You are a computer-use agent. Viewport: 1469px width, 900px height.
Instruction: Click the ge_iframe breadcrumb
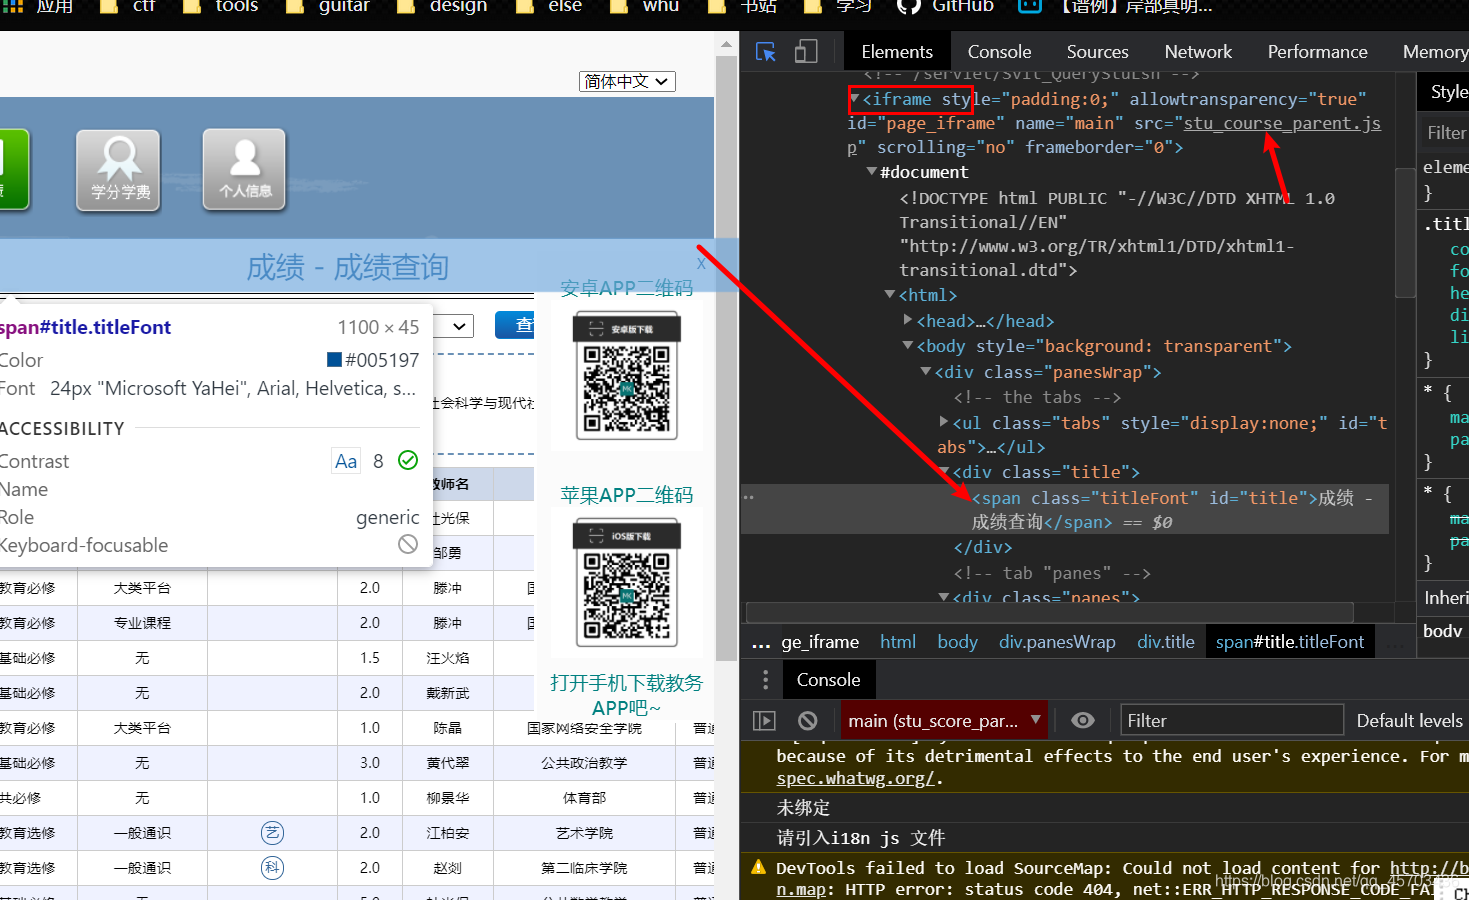820,642
